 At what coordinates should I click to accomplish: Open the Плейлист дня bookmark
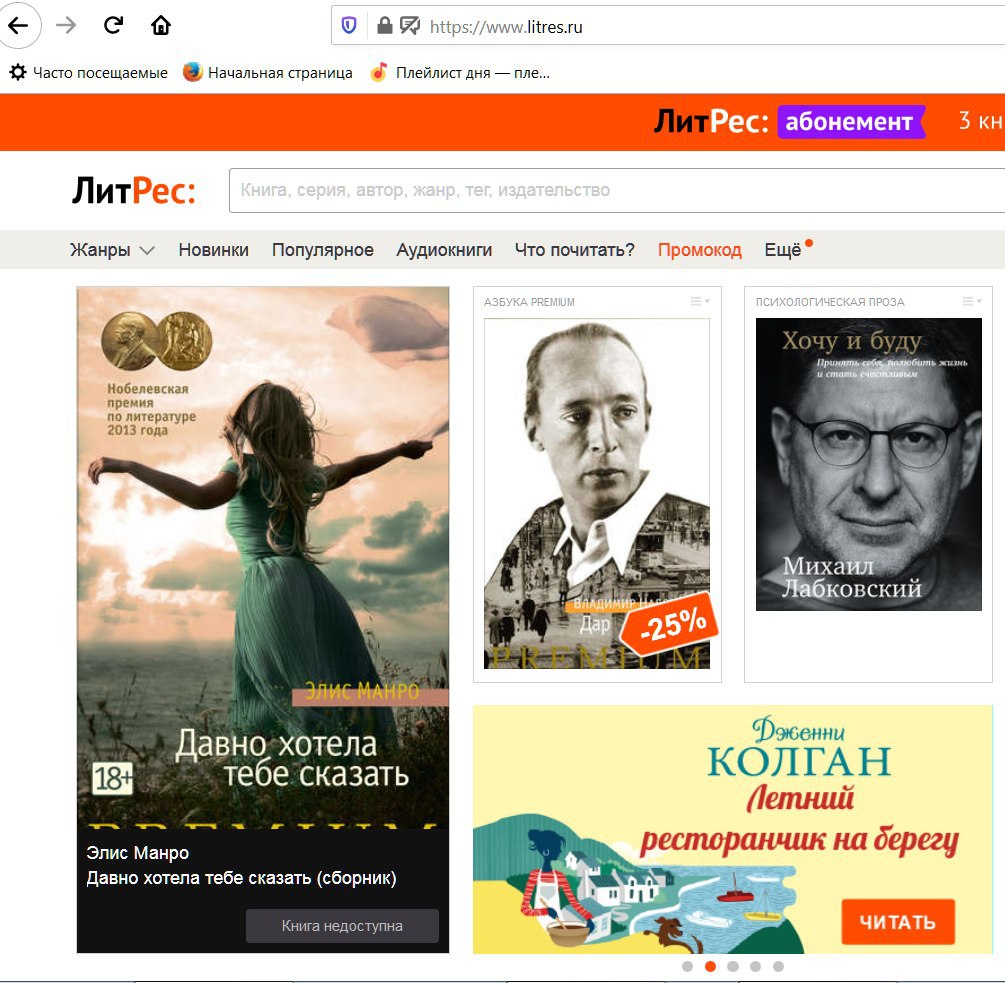tap(460, 72)
